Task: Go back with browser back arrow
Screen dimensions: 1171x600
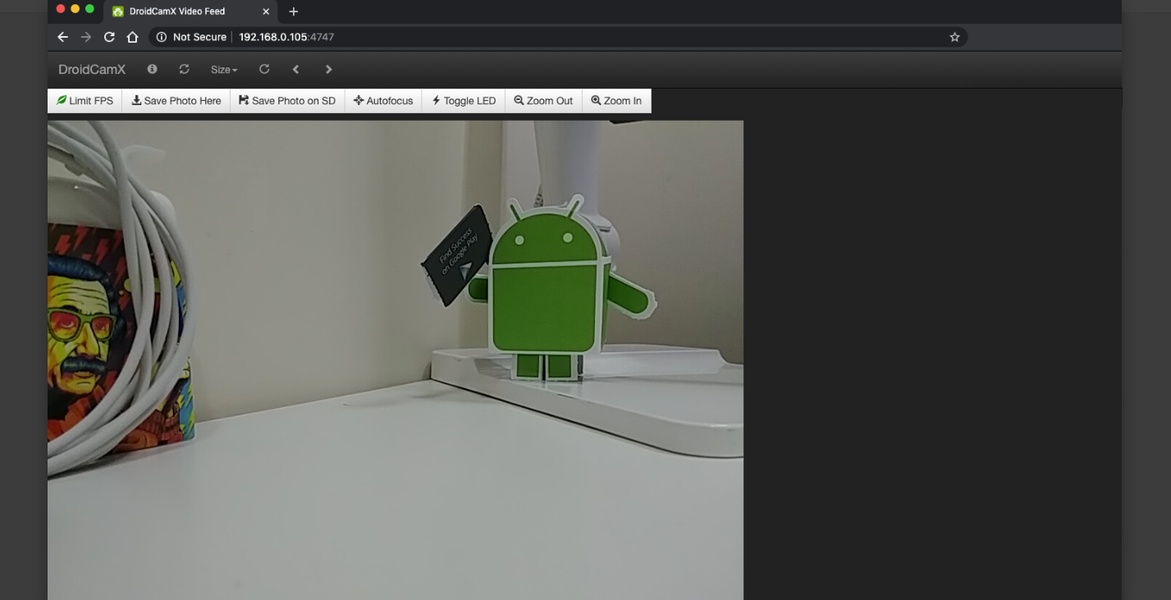Action: (63, 37)
